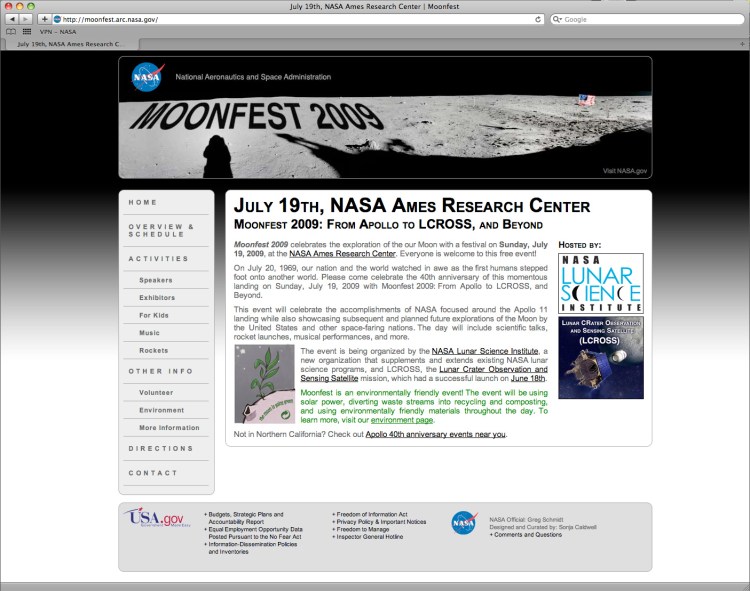Open the new tab plus button
The width and height of the screenshot is (750, 591).
click(742, 44)
